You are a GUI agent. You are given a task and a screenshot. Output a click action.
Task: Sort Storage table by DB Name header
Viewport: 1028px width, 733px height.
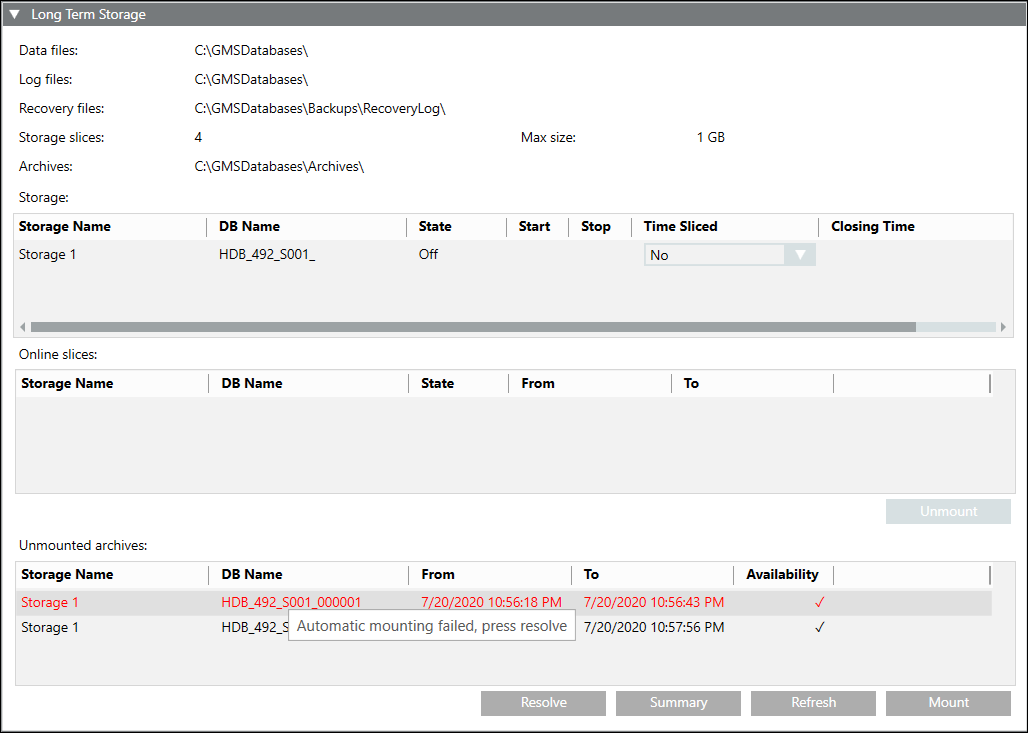pyautogui.click(x=250, y=227)
